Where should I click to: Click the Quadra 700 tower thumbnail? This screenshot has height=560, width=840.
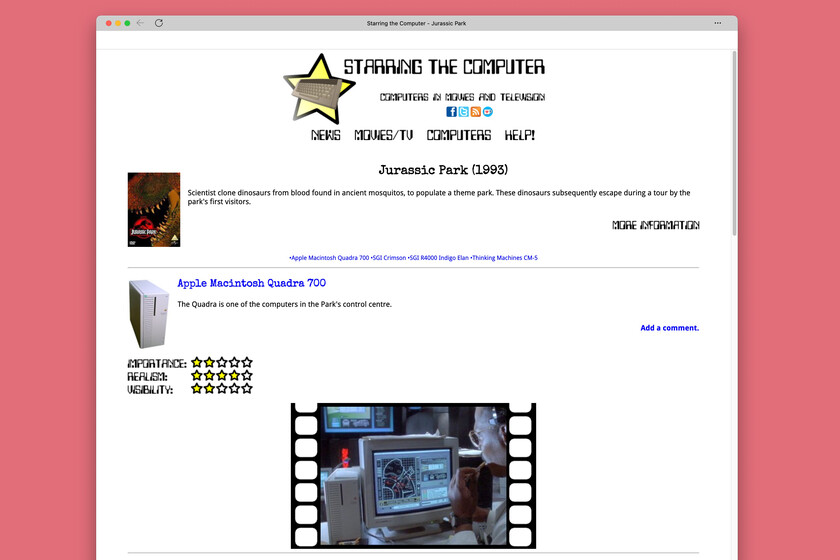click(x=149, y=314)
